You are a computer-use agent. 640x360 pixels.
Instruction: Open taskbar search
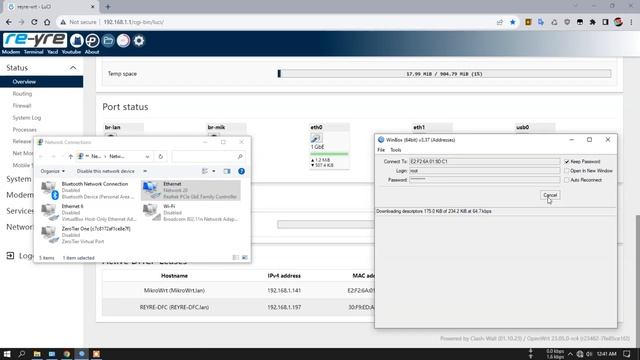pyautogui.click(x=22, y=354)
